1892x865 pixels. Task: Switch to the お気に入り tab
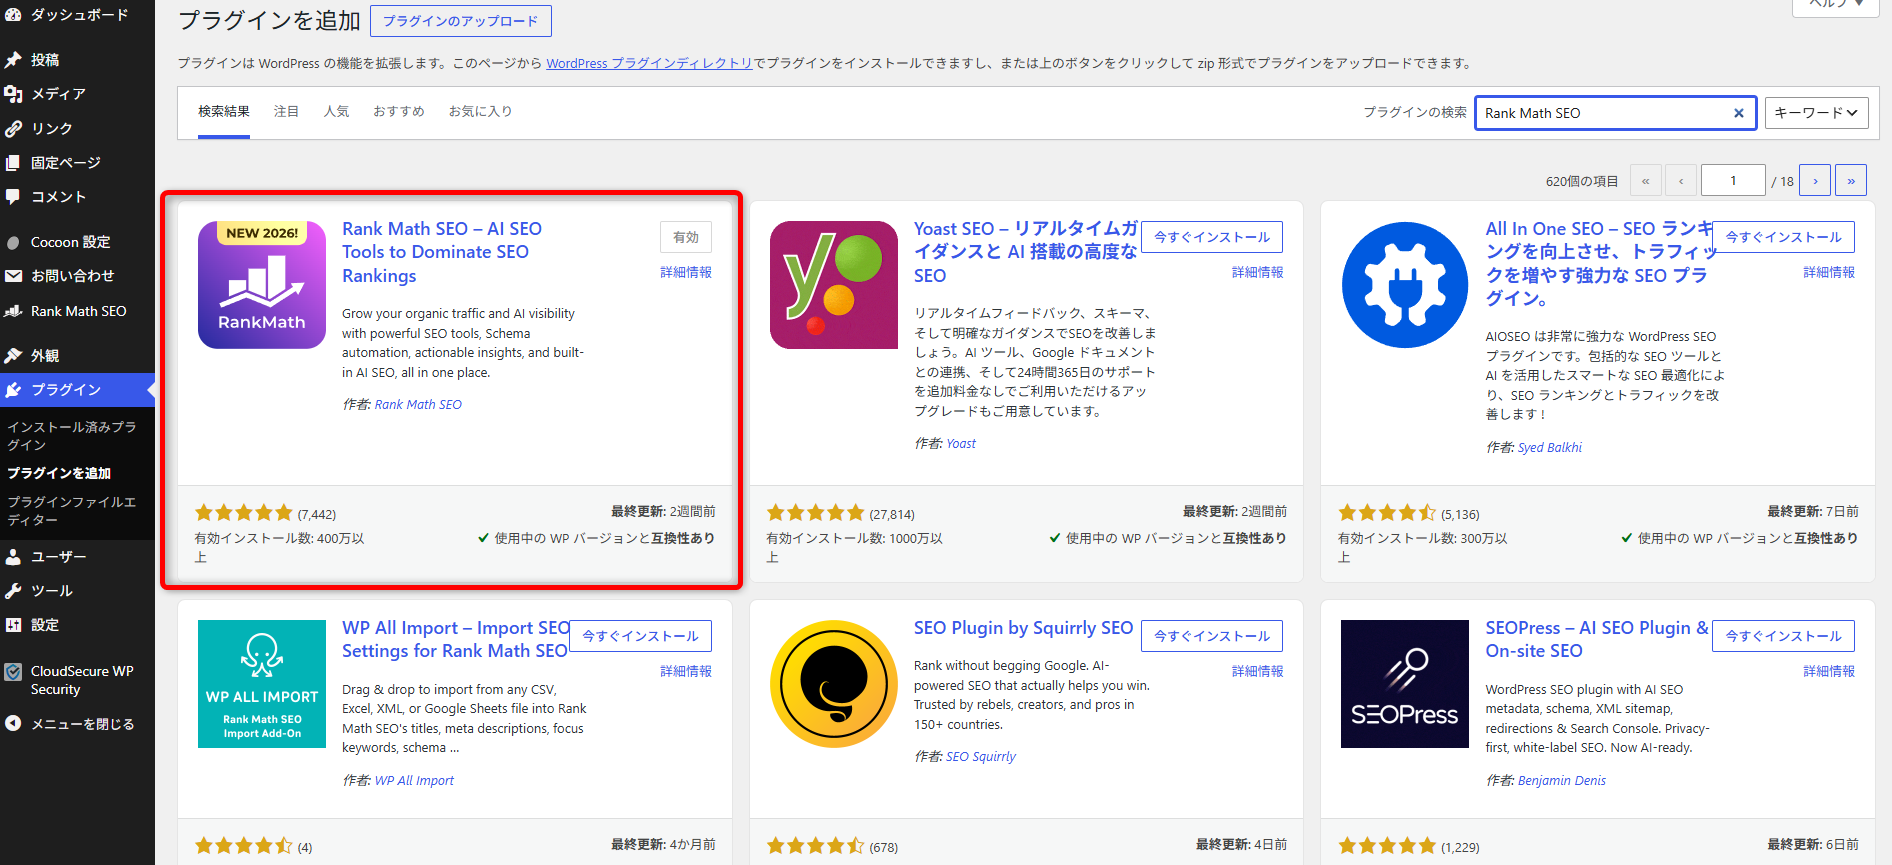(481, 112)
